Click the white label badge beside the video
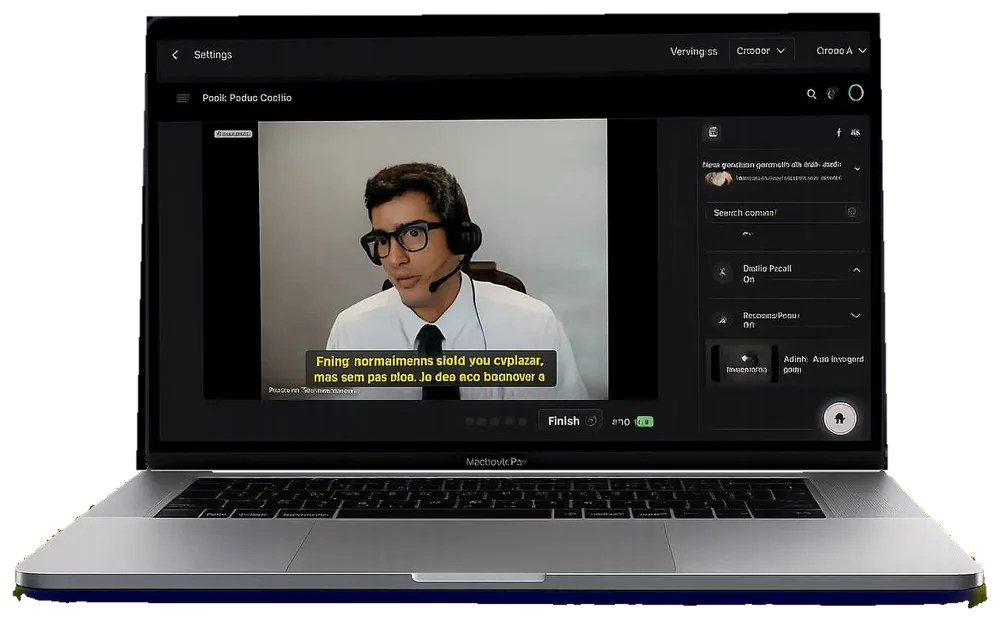The width and height of the screenshot is (1000, 621). 233,134
